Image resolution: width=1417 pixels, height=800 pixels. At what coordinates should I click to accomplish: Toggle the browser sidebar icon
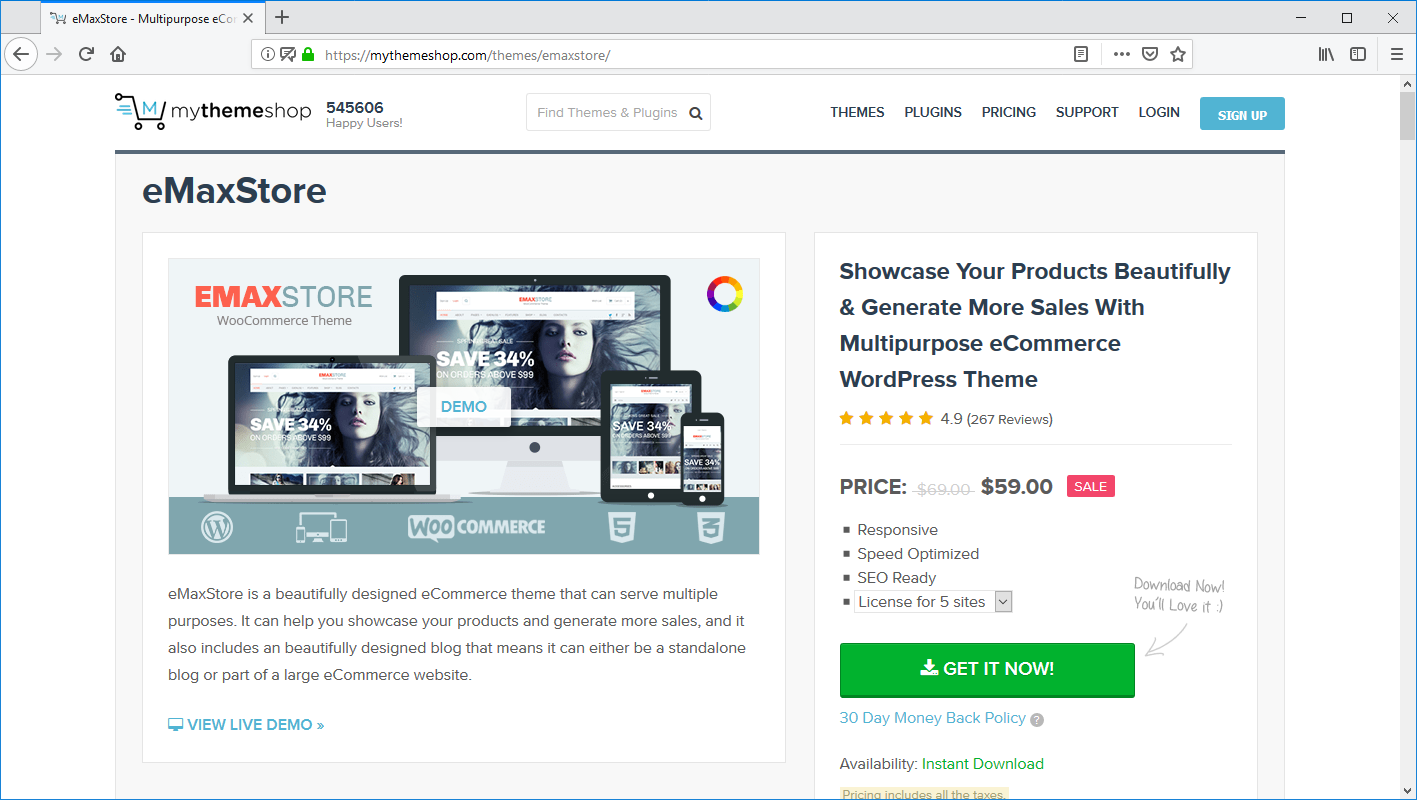tap(1358, 55)
